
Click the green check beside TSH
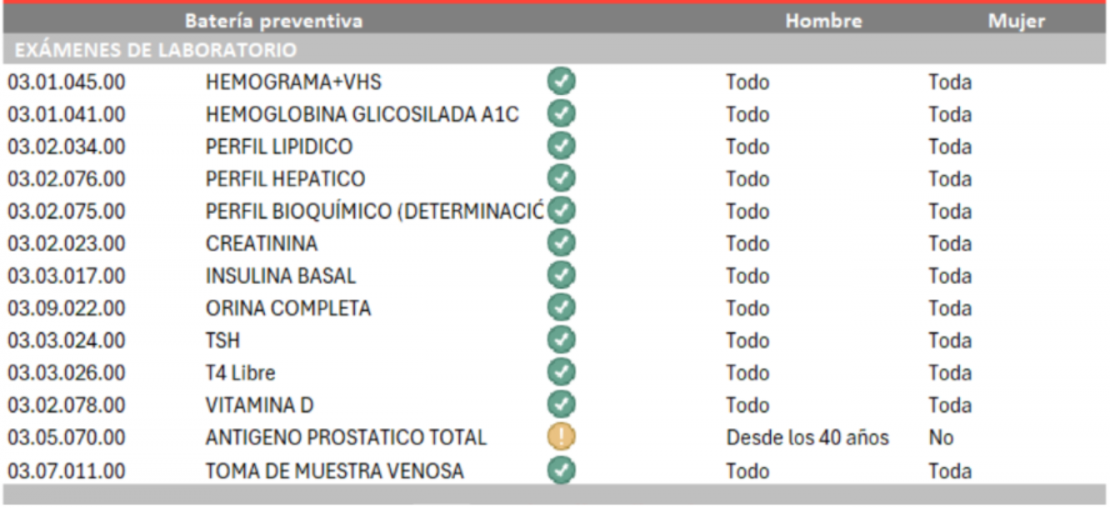[x=562, y=340]
